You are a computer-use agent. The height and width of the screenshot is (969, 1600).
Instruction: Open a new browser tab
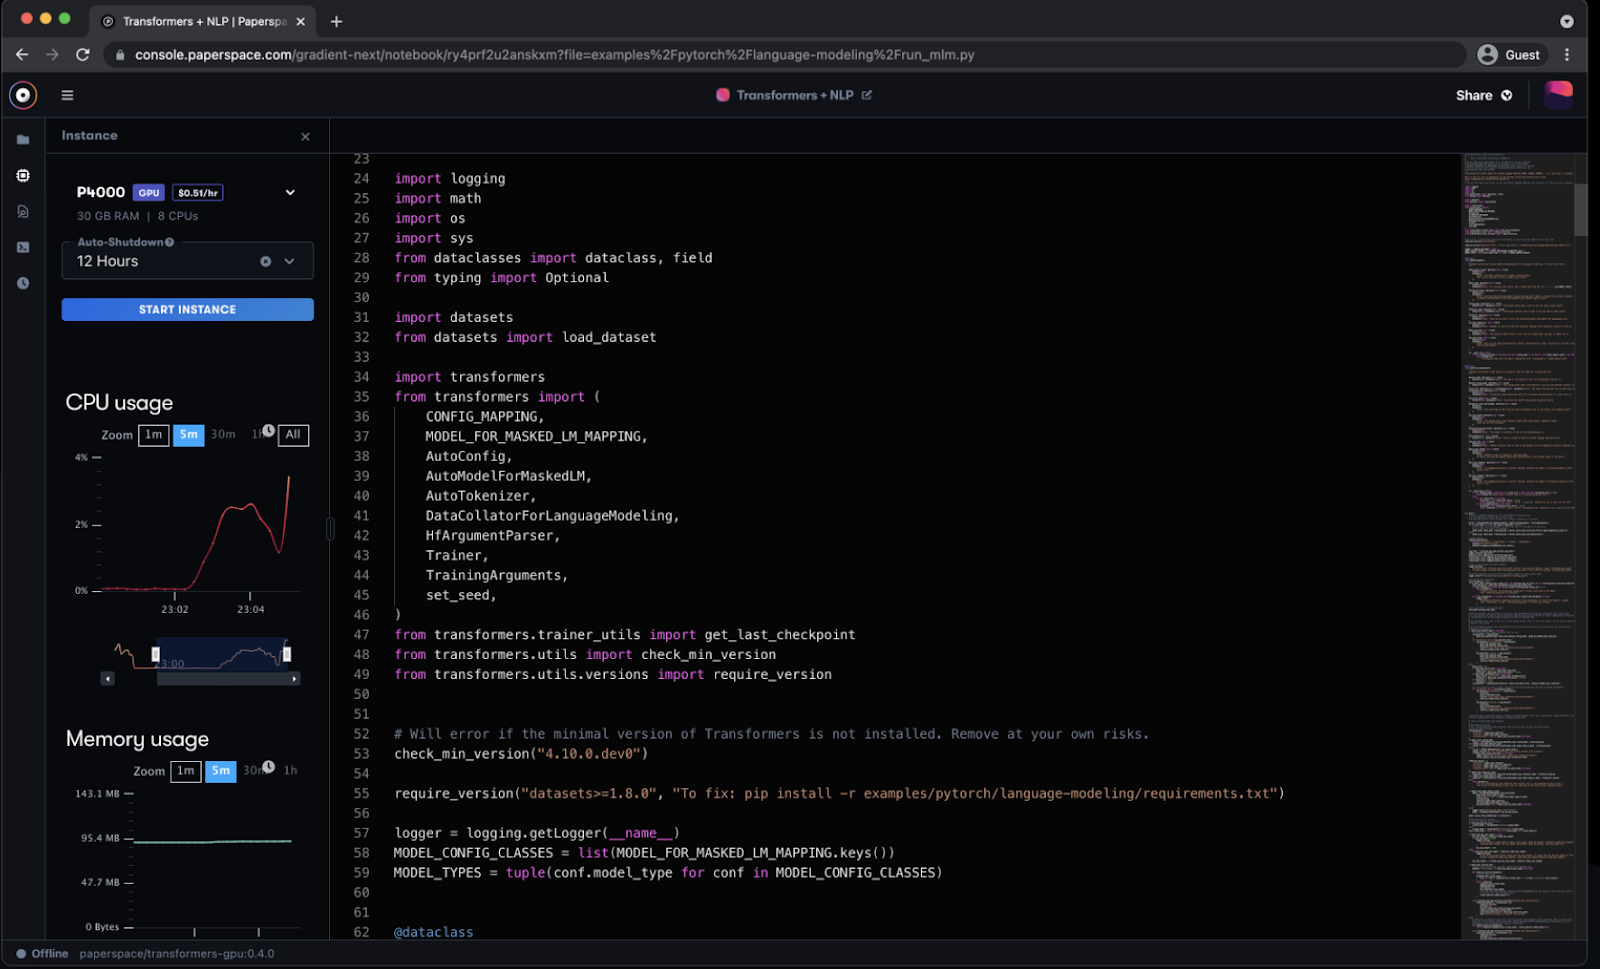[336, 21]
